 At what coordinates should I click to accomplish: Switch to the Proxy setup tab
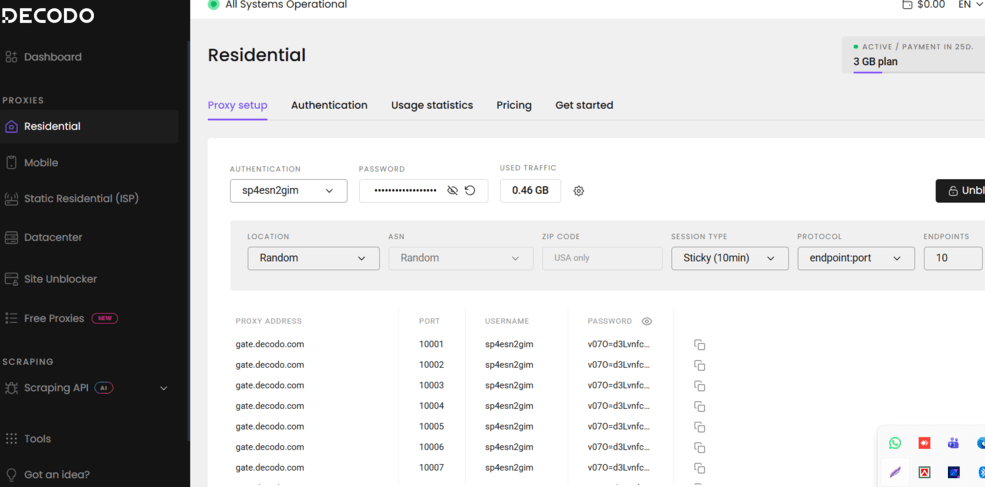point(237,106)
